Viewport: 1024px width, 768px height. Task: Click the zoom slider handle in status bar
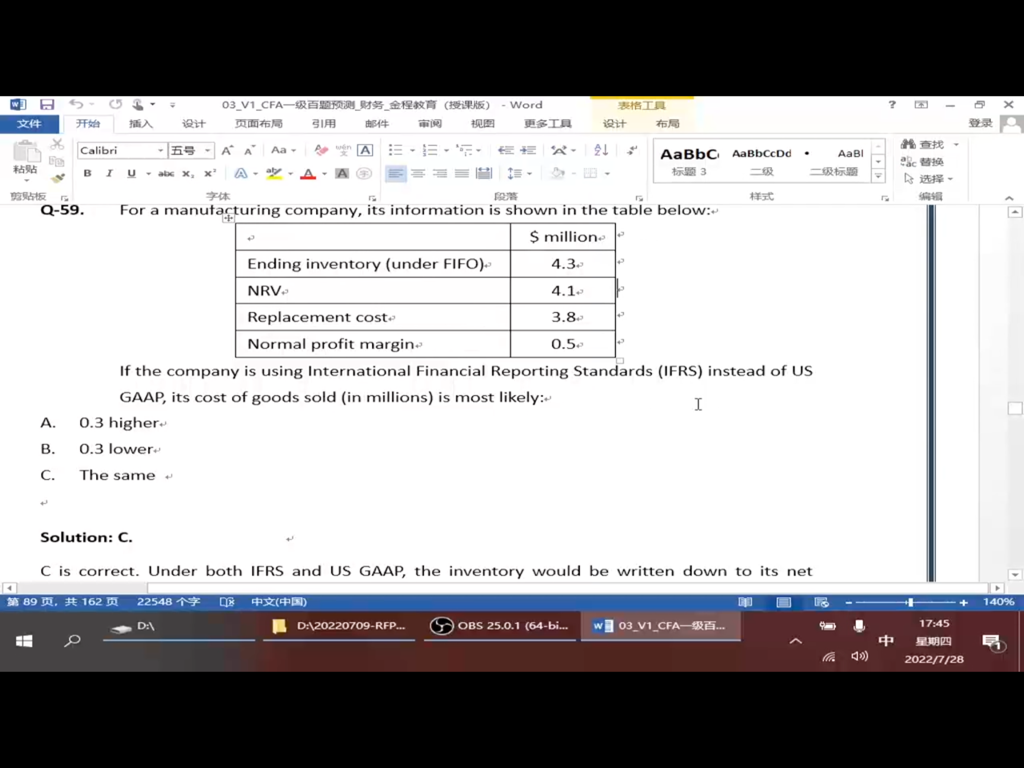[910, 602]
